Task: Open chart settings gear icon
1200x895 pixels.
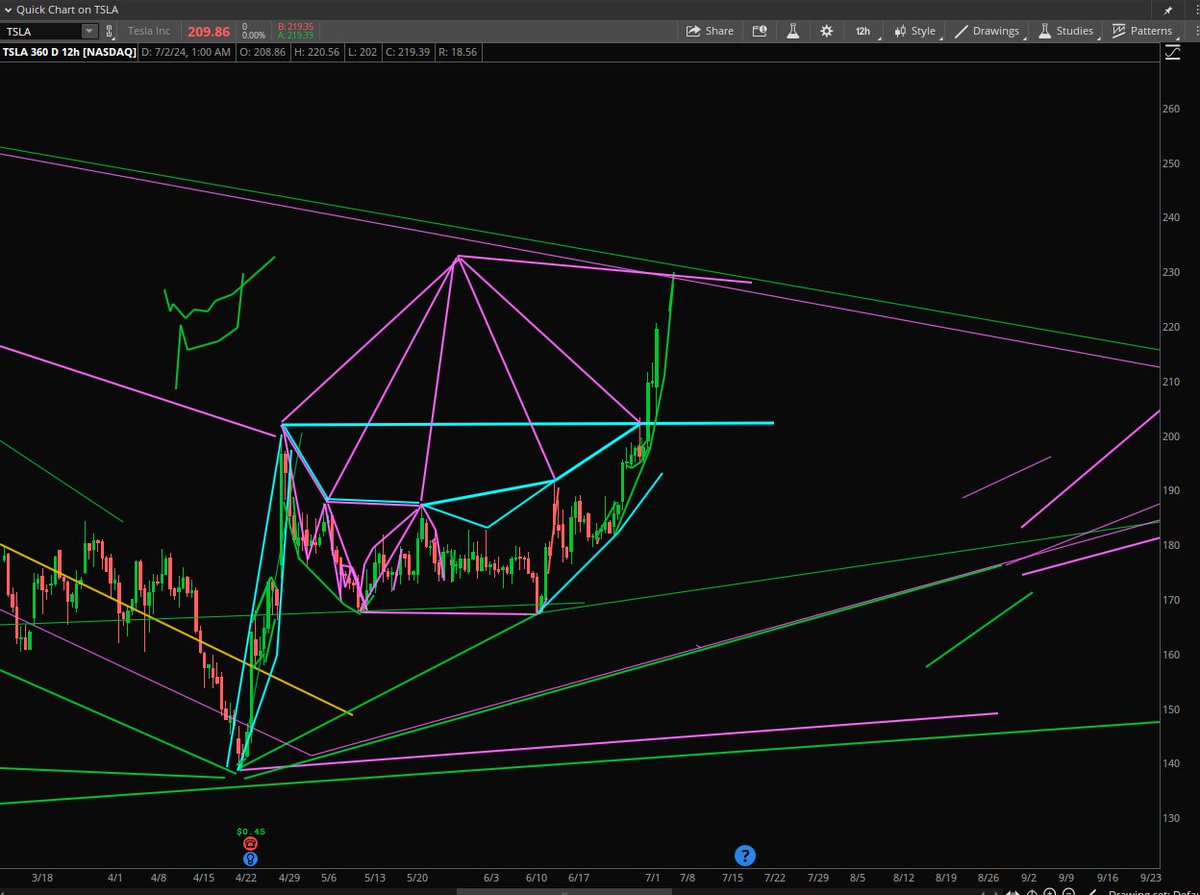Action: [x=826, y=31]
